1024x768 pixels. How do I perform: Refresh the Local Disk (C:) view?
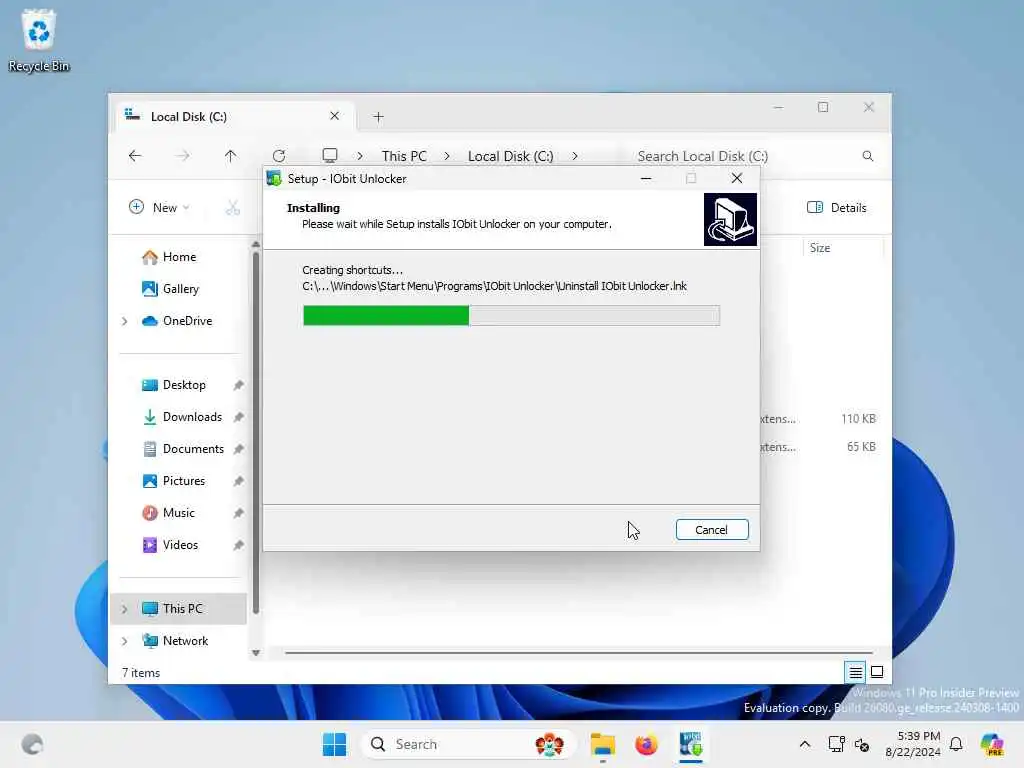tap(279, 156)
